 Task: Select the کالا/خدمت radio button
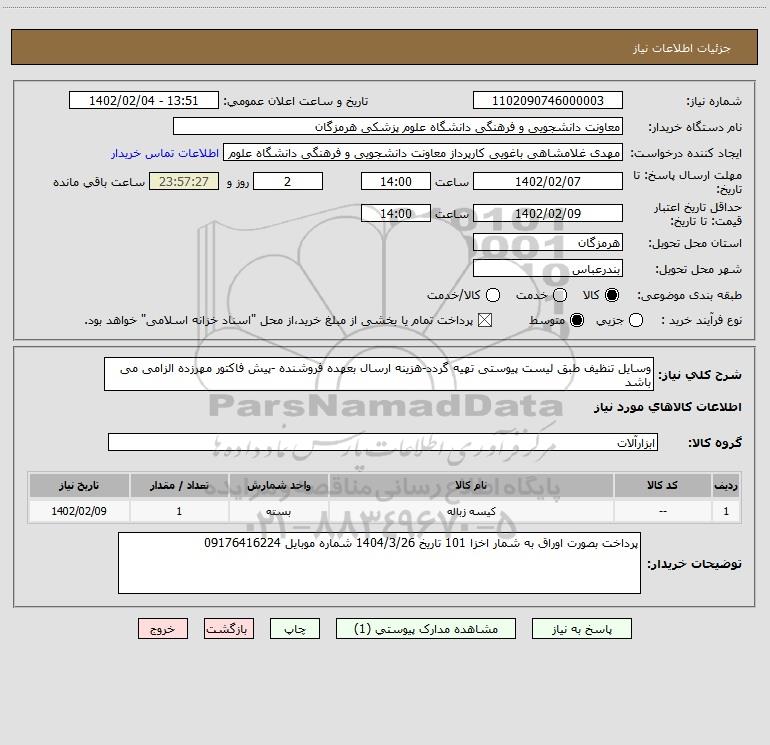pos(493,295)
